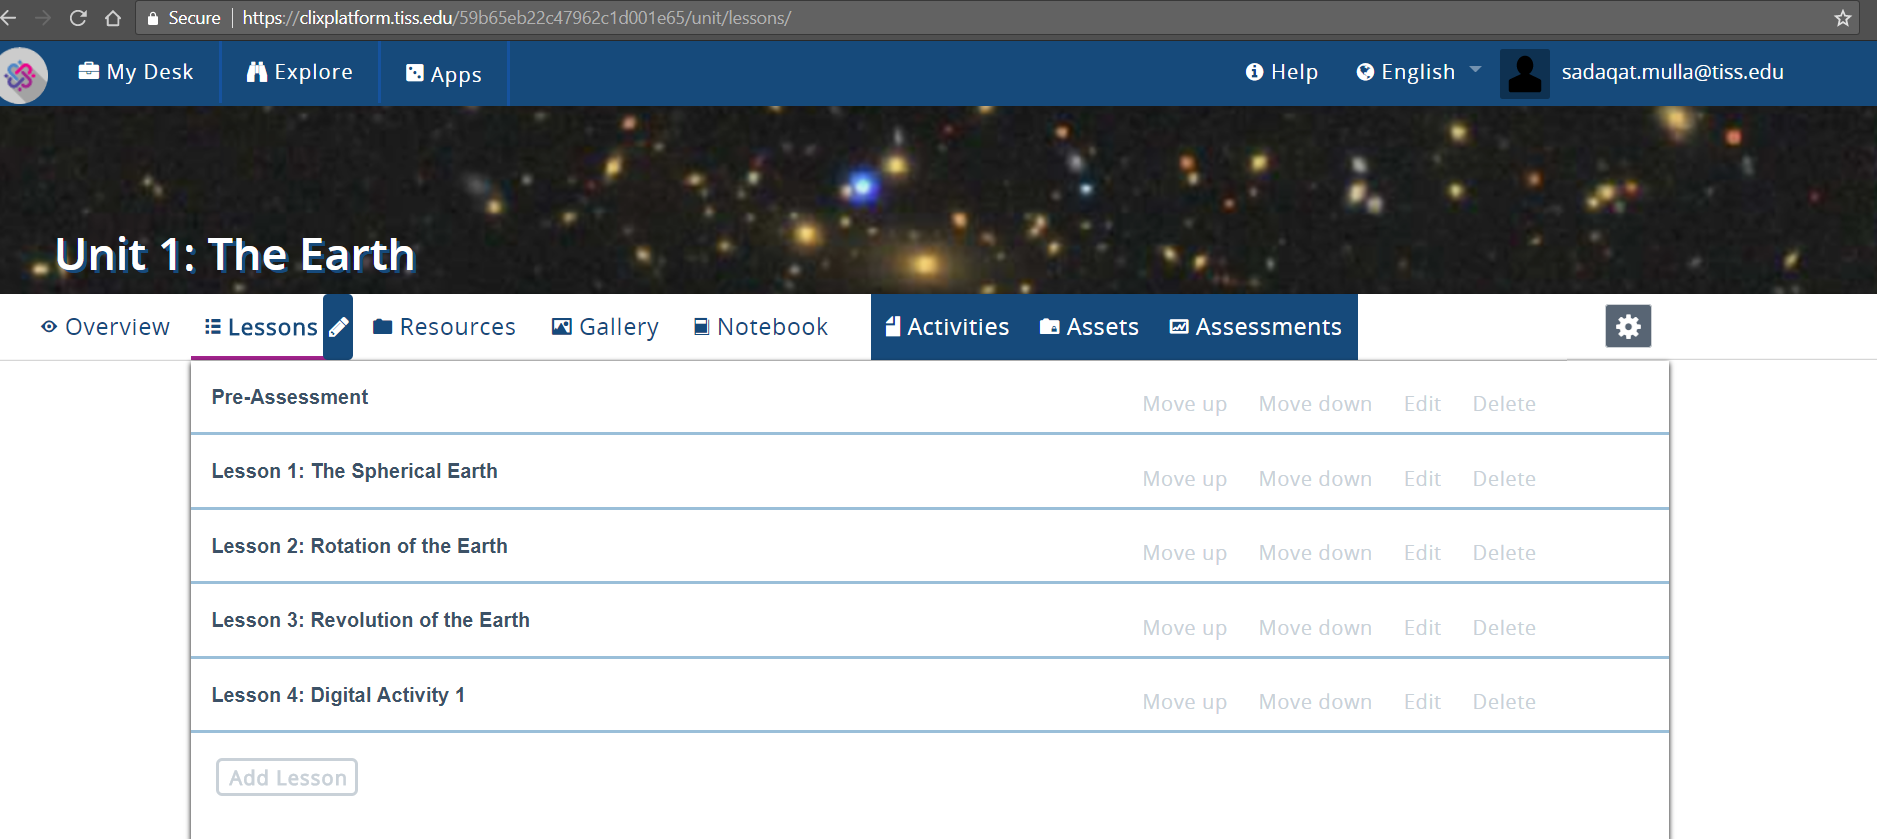Switch to the Resources tab
Image resolution: width=1877 pixels, height=839 pixels.
[444, 327]
